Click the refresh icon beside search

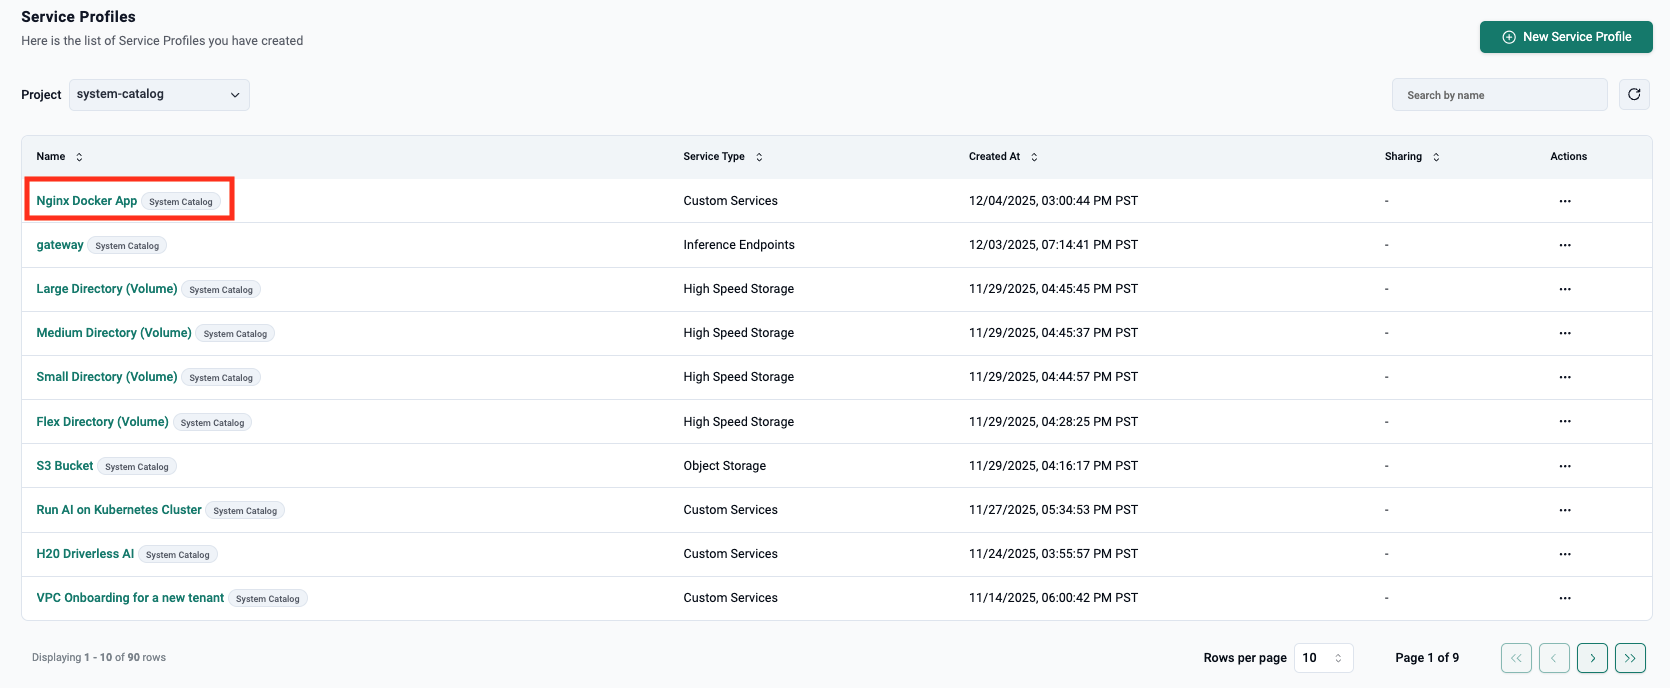[x=1634, y=95]
